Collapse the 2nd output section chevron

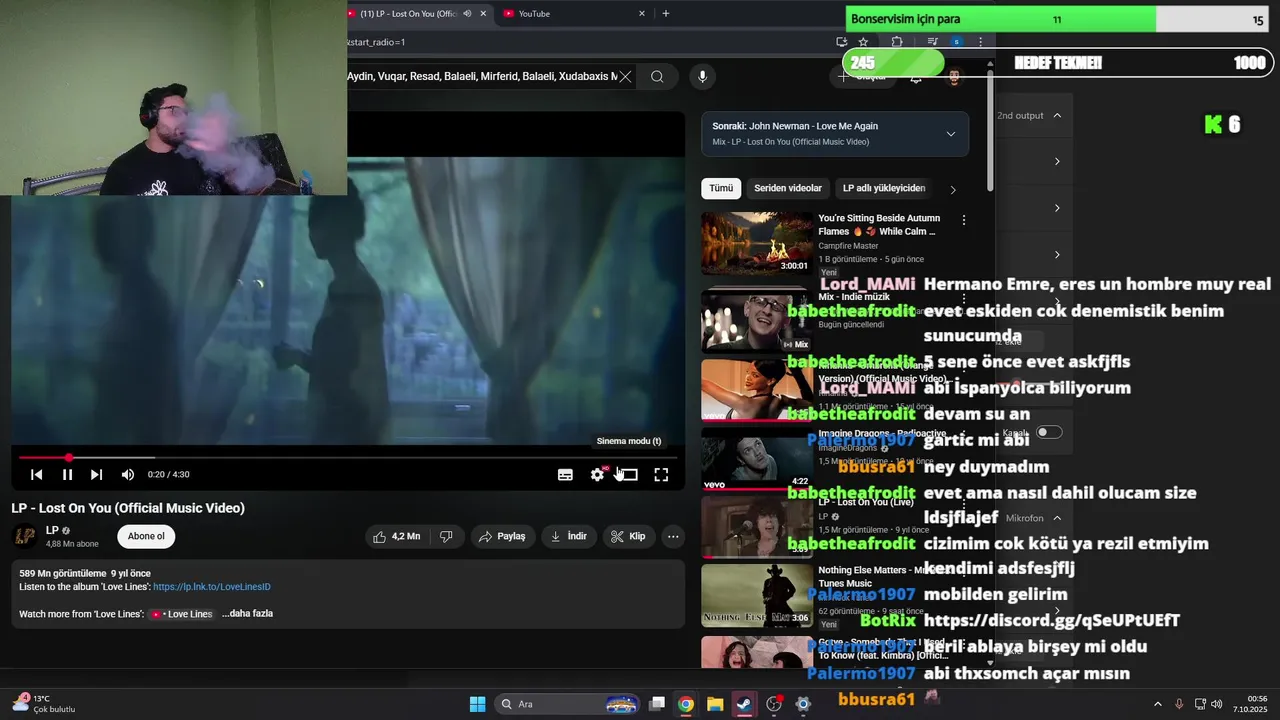point(1057,116)
